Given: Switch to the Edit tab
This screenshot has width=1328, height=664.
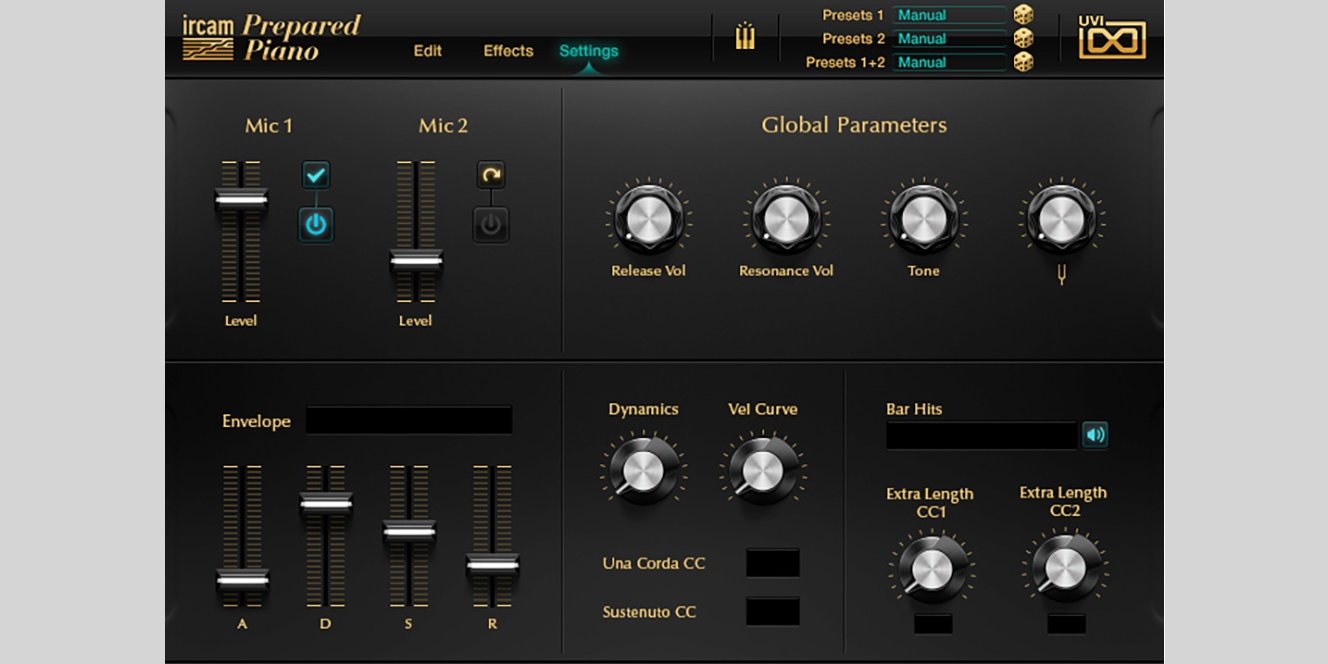Looking at the screenshot, I should (428, 51).
